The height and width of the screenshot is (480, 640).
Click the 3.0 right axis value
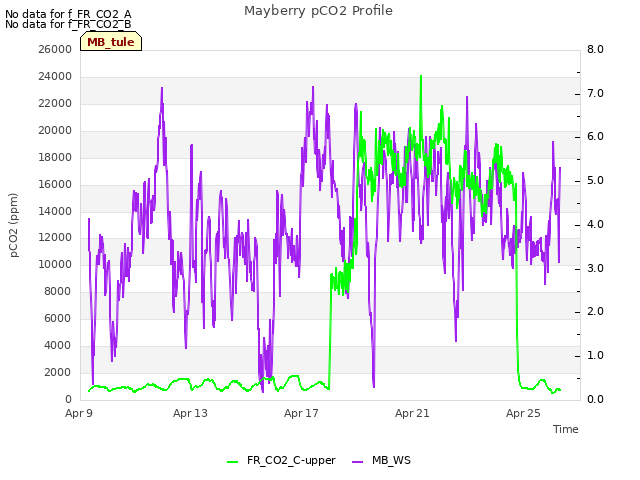[595, 268]
